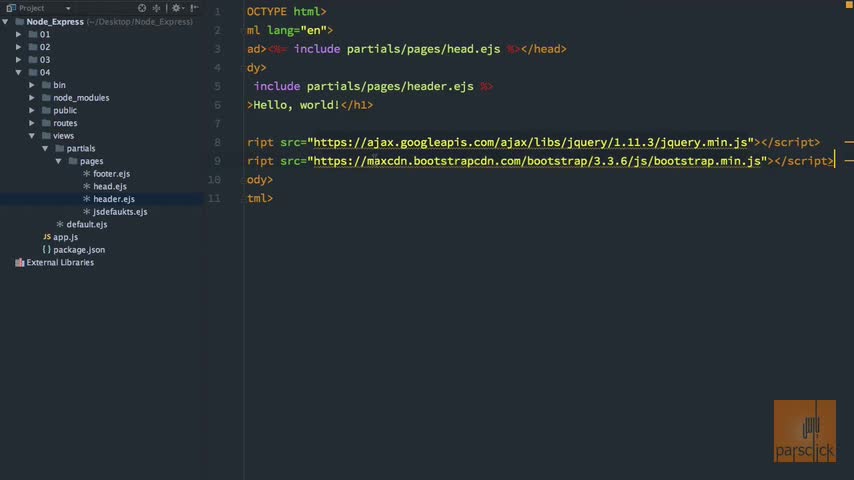Open default.ejs file
This screenshot has width=854, height=480.
87,224
